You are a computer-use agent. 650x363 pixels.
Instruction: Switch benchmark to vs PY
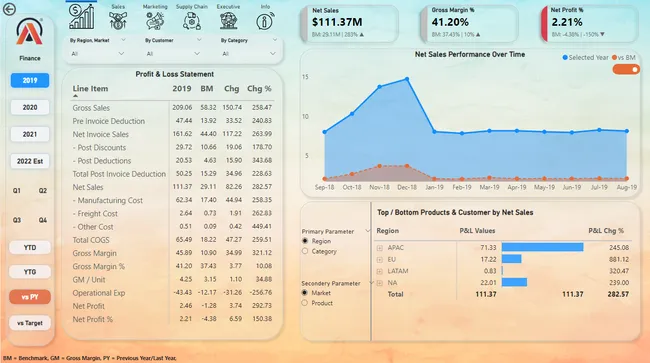point(30,297)
